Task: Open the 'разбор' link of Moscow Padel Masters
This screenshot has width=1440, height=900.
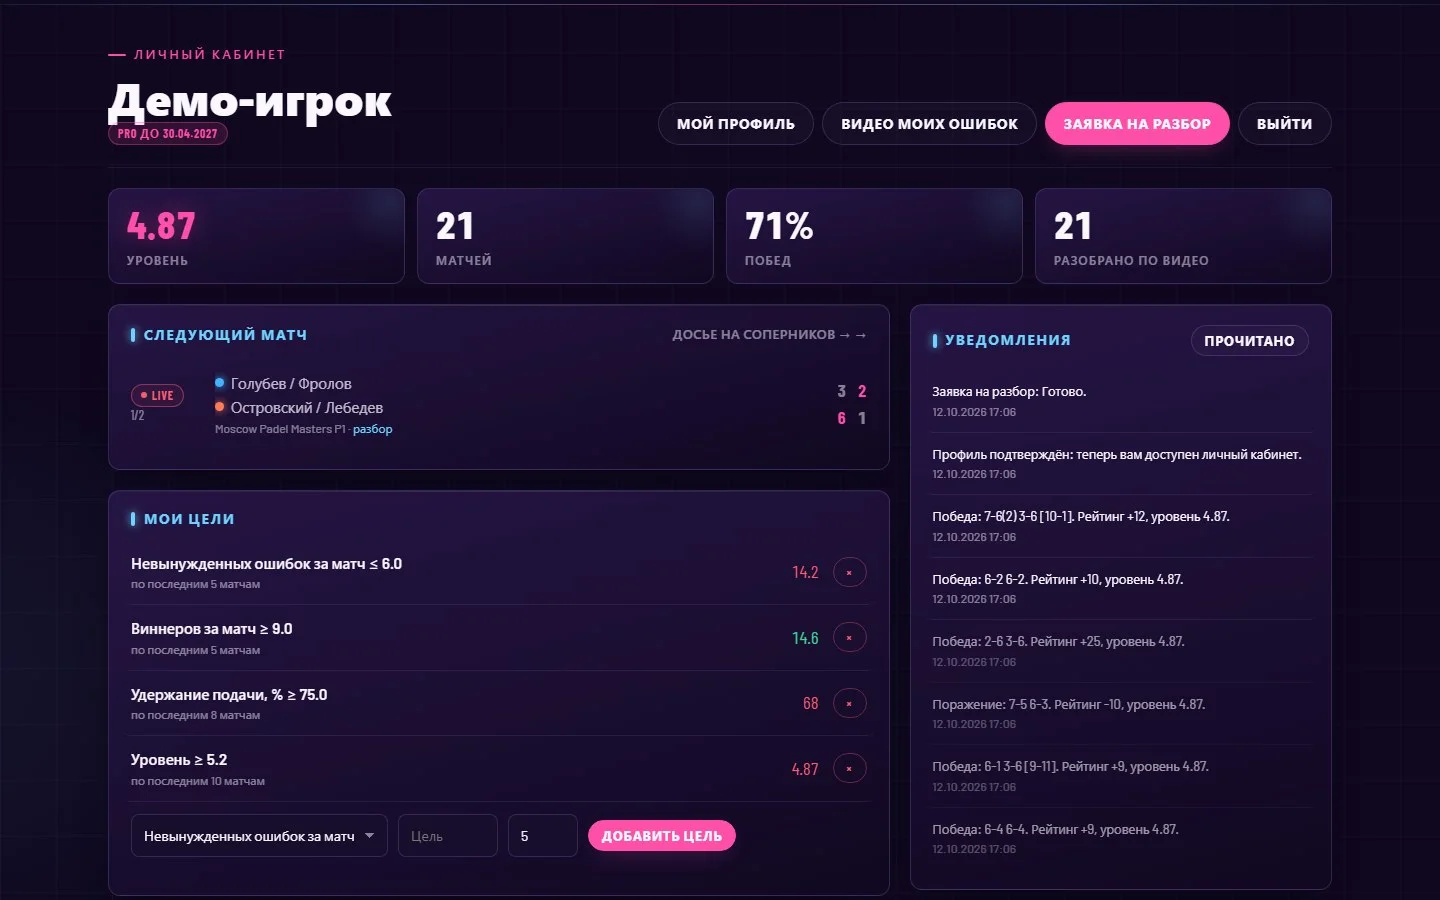Action: [372, 429]
